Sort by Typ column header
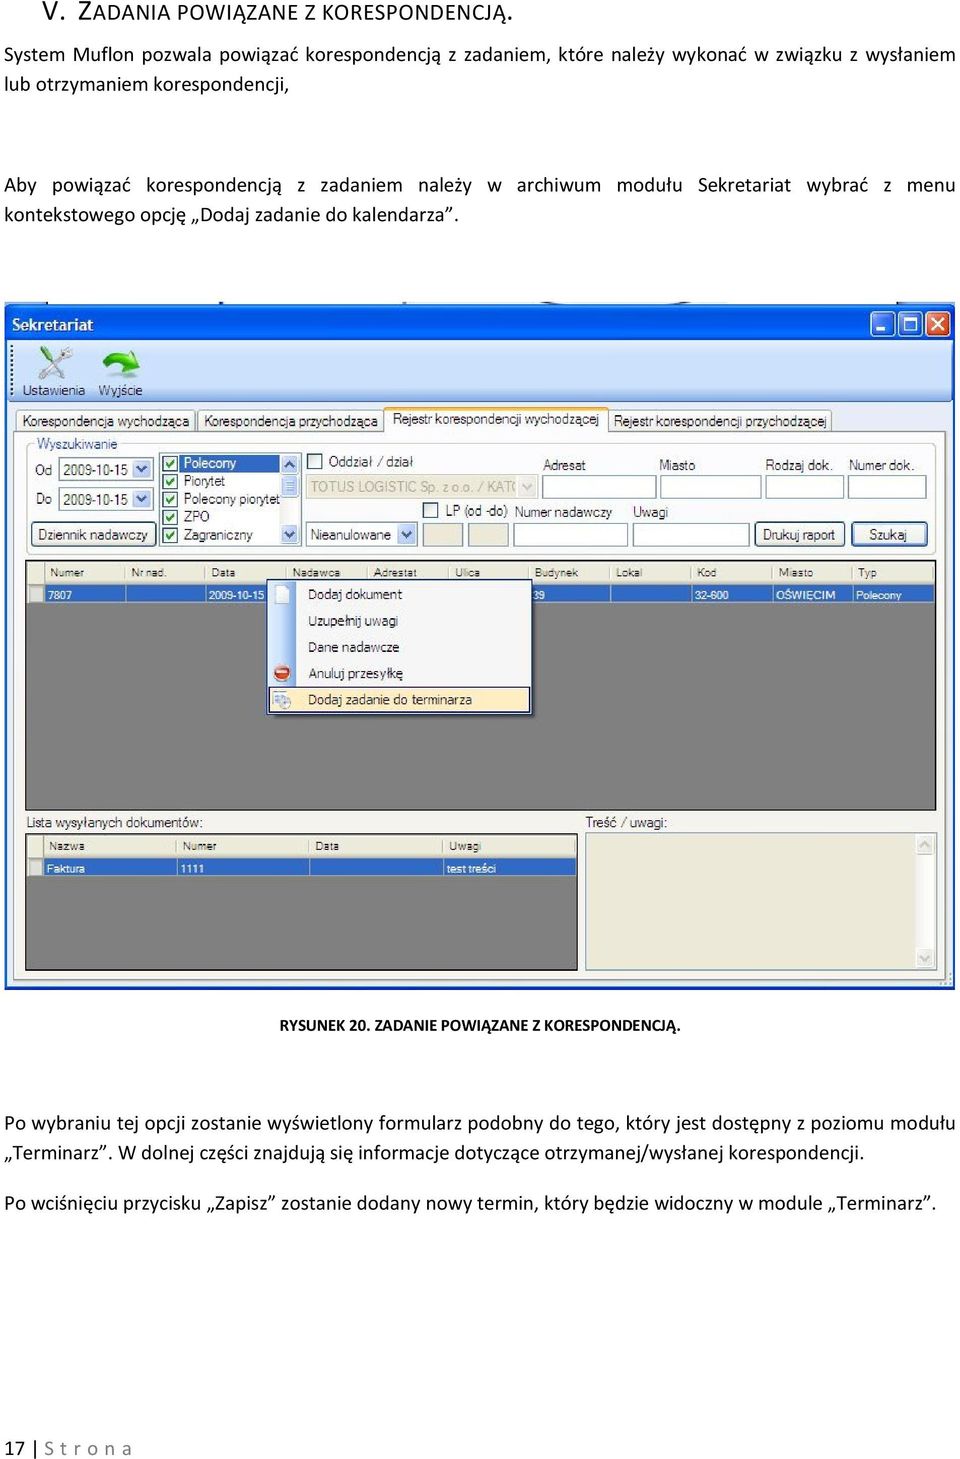 893,572
